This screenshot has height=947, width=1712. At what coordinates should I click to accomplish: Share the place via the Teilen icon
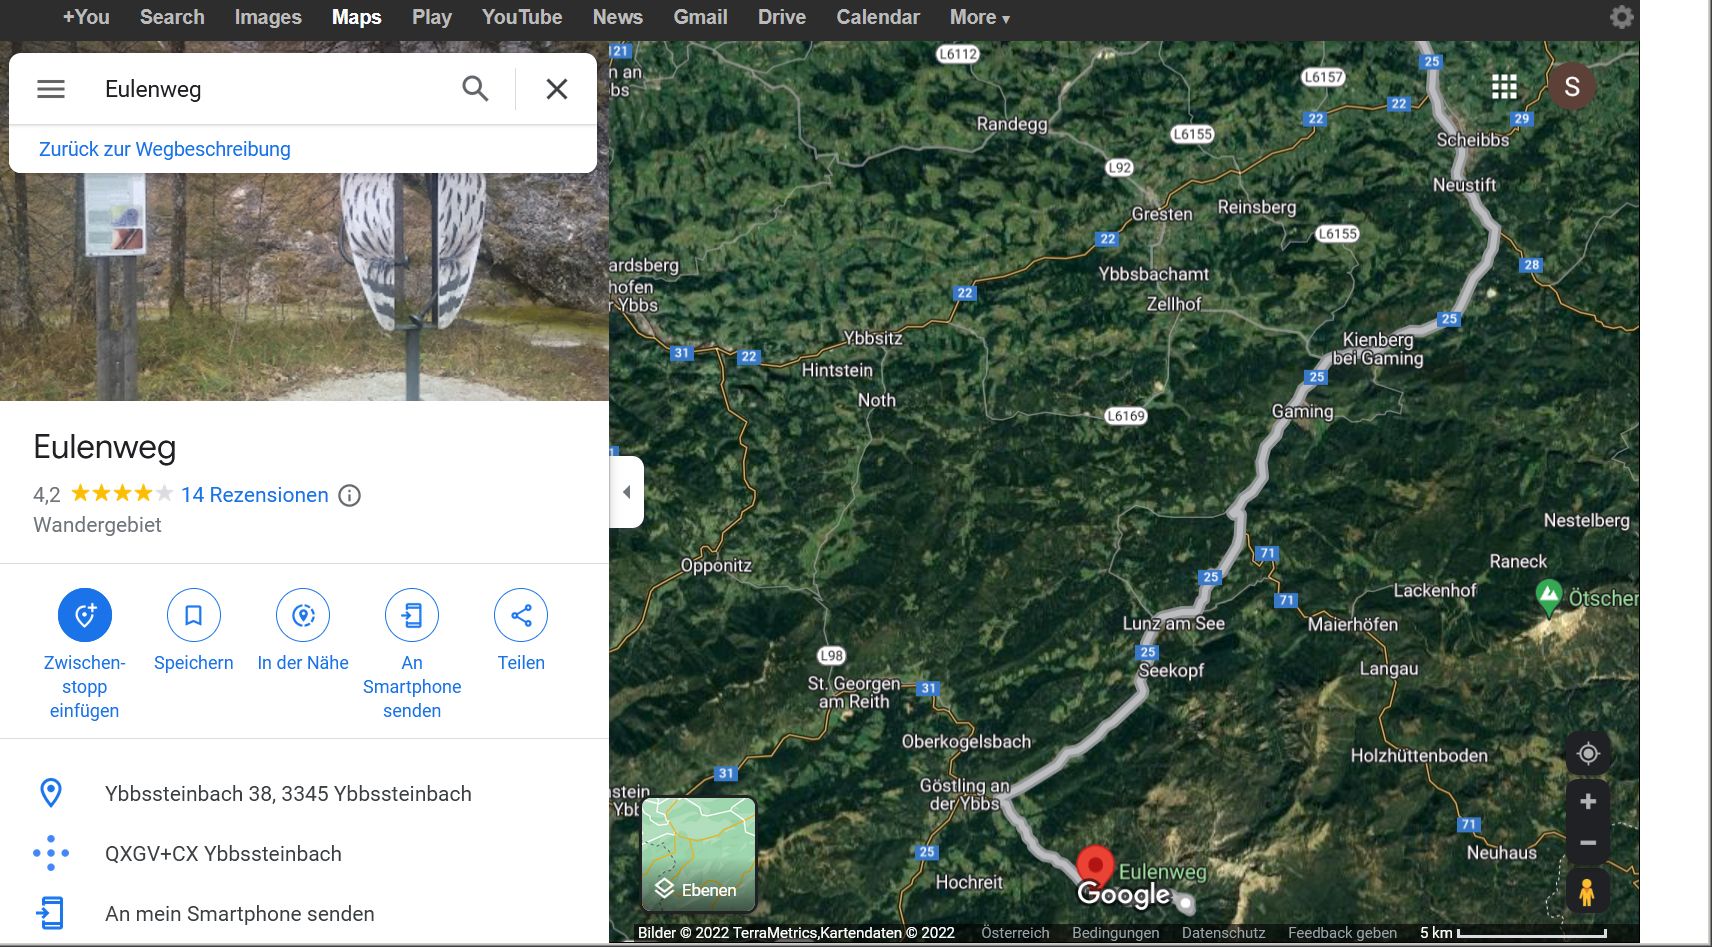521,615
